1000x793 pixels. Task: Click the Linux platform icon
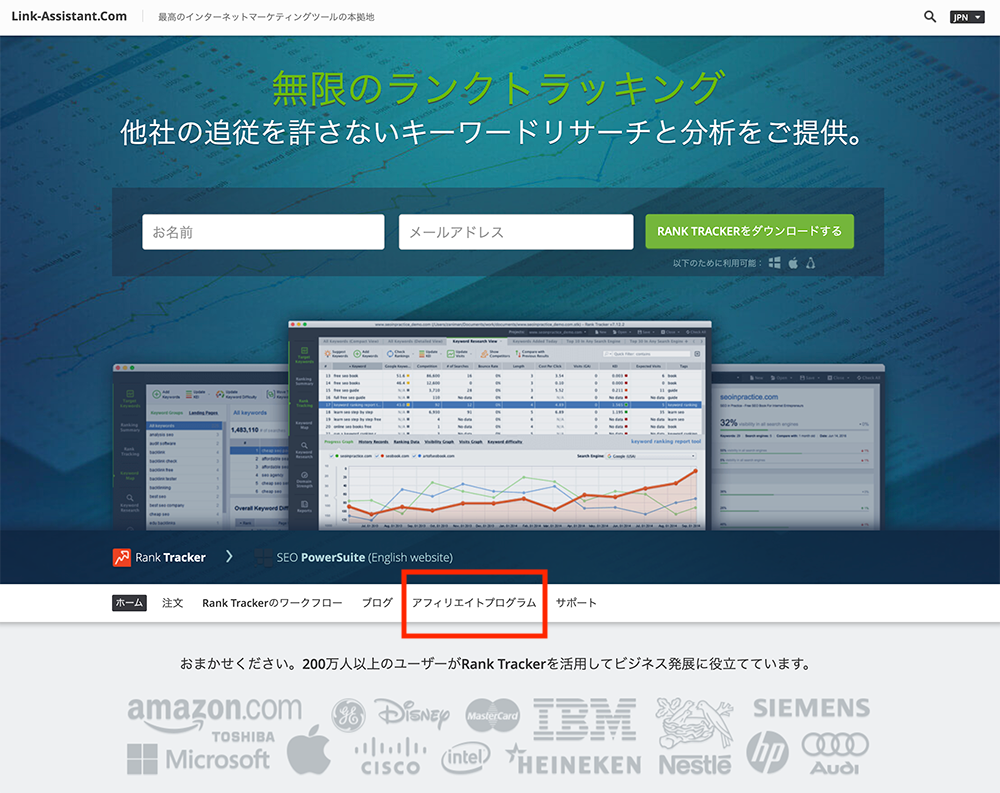[x=811, y=263]
